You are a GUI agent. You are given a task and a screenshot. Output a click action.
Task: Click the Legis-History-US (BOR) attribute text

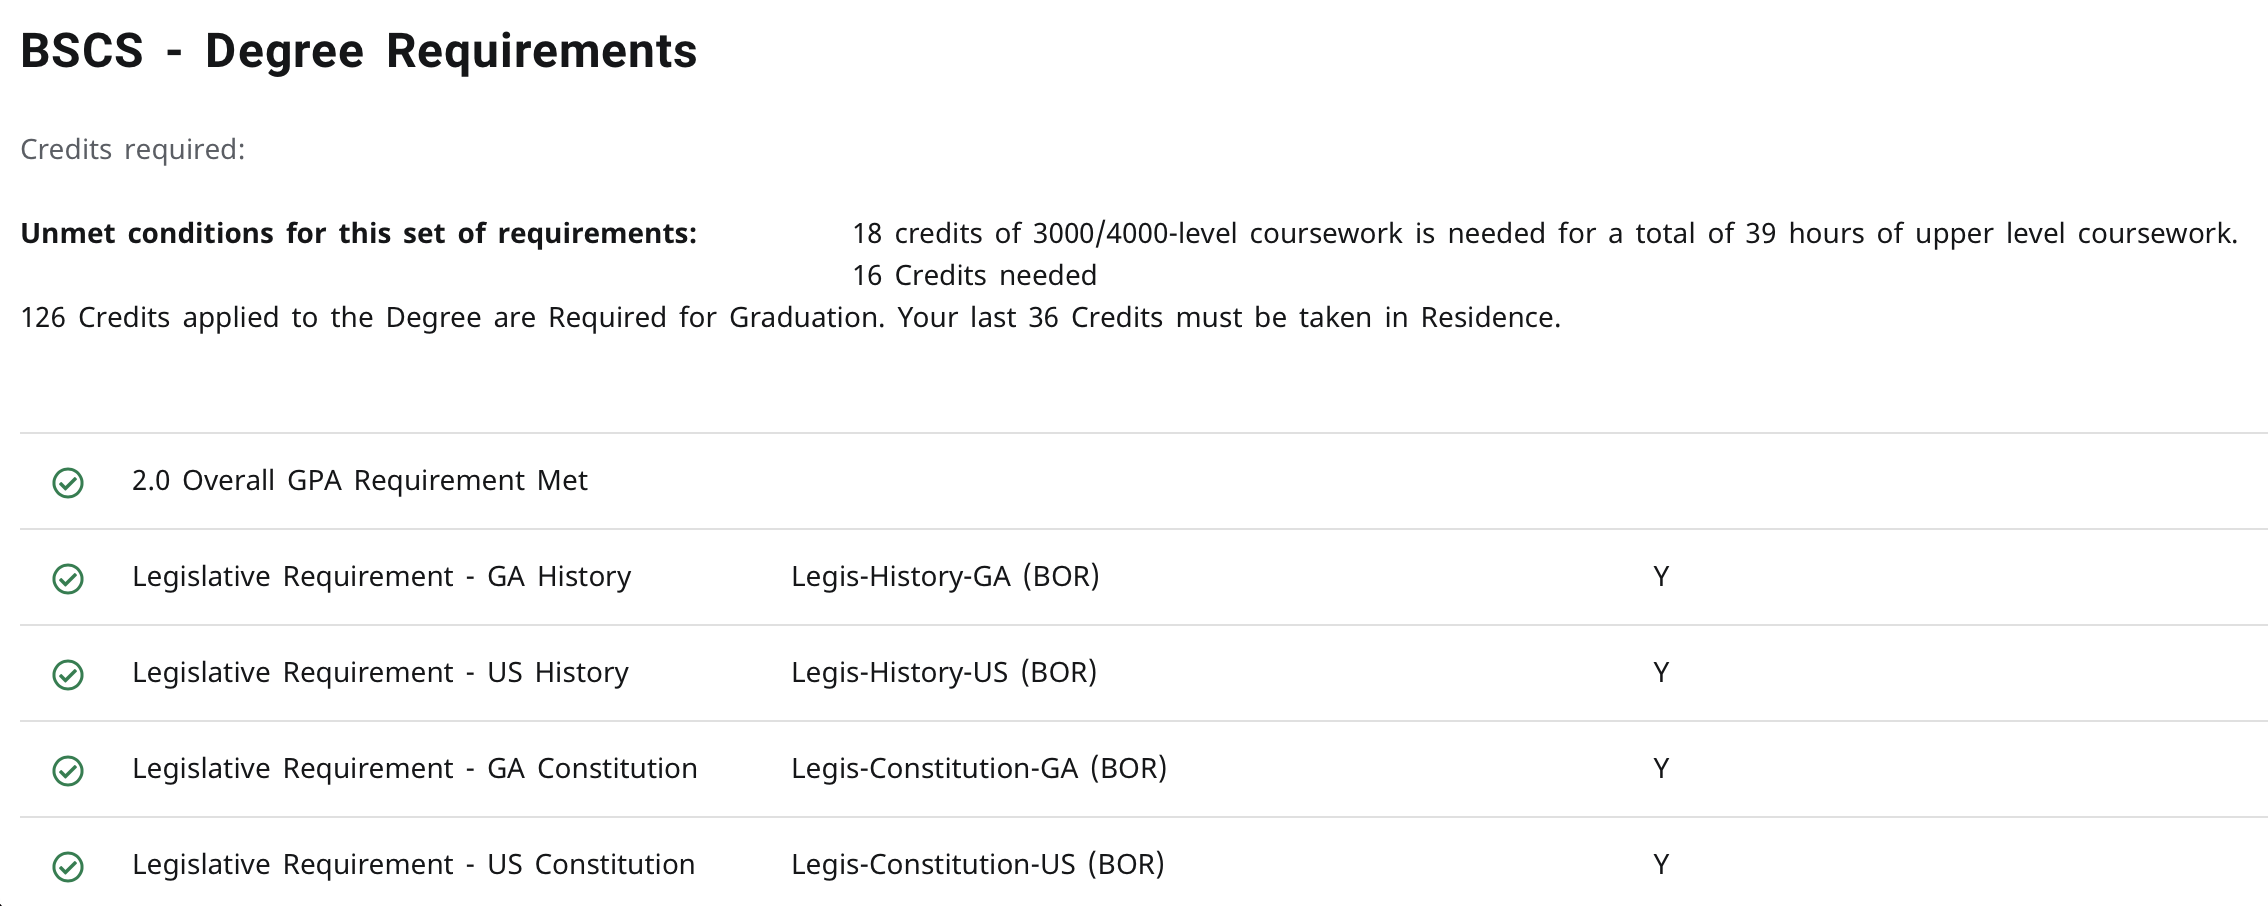(x=944, y=673)
